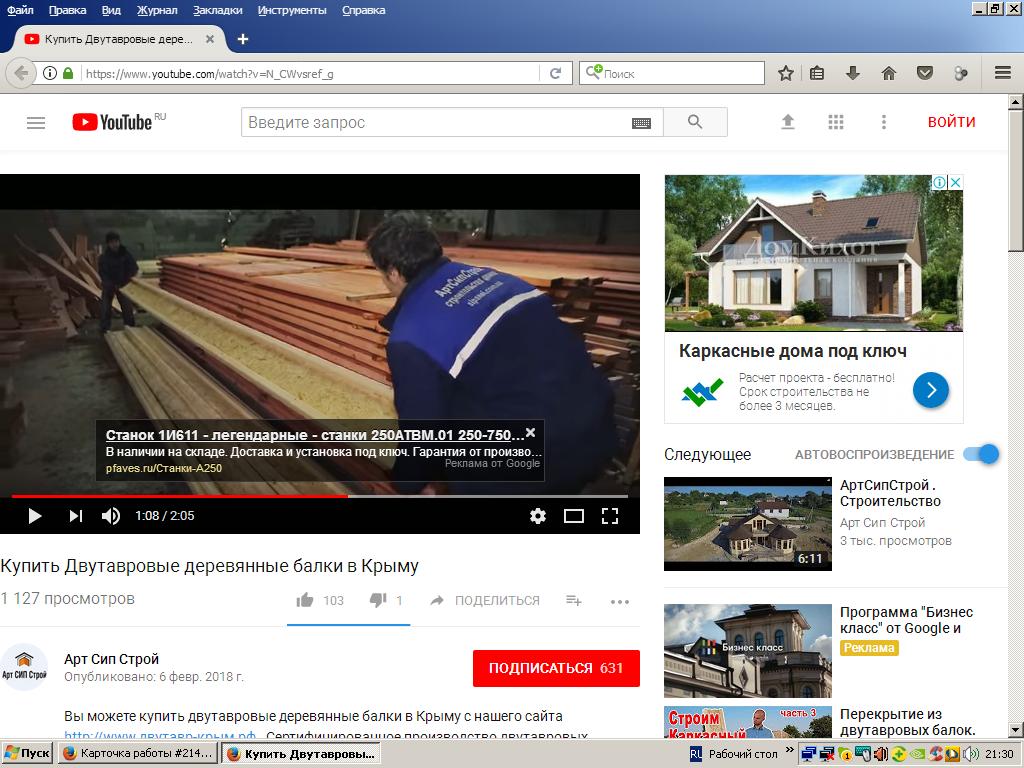The height and width of the screenshot is (768, 1024).
Task: Click the RU language indicator in taskbar
Action: (696, 754)
